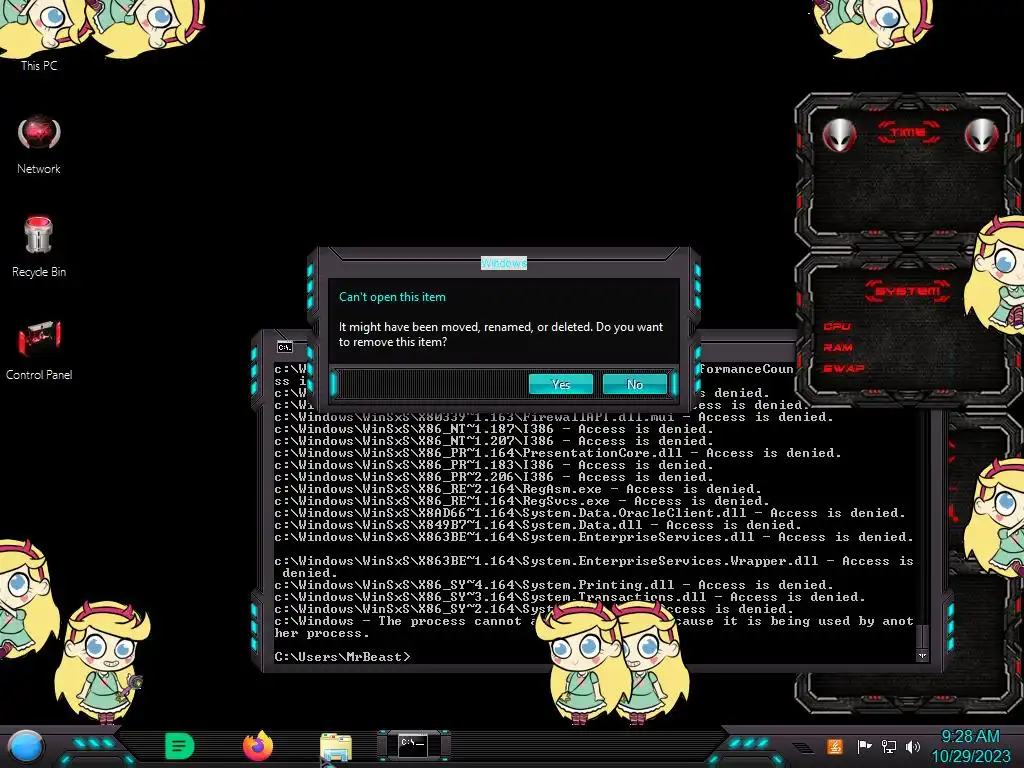Open the green notes app on taskbar

pyautogui.click(x=179, y=746)
